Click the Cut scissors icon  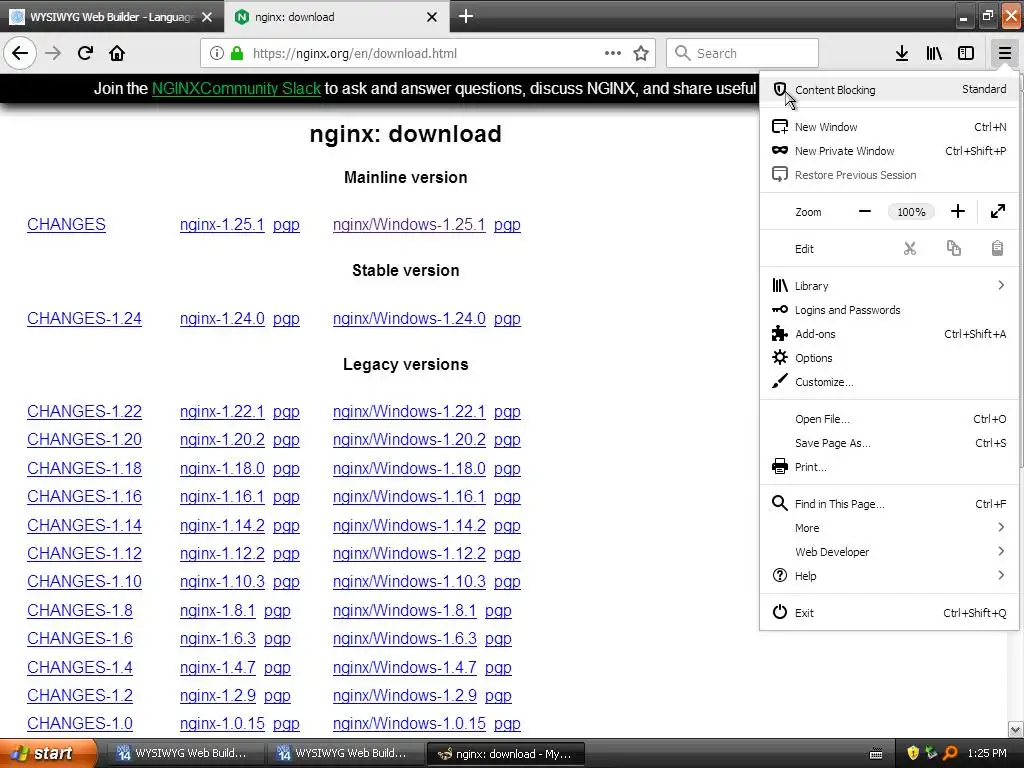tap(910, 248)
